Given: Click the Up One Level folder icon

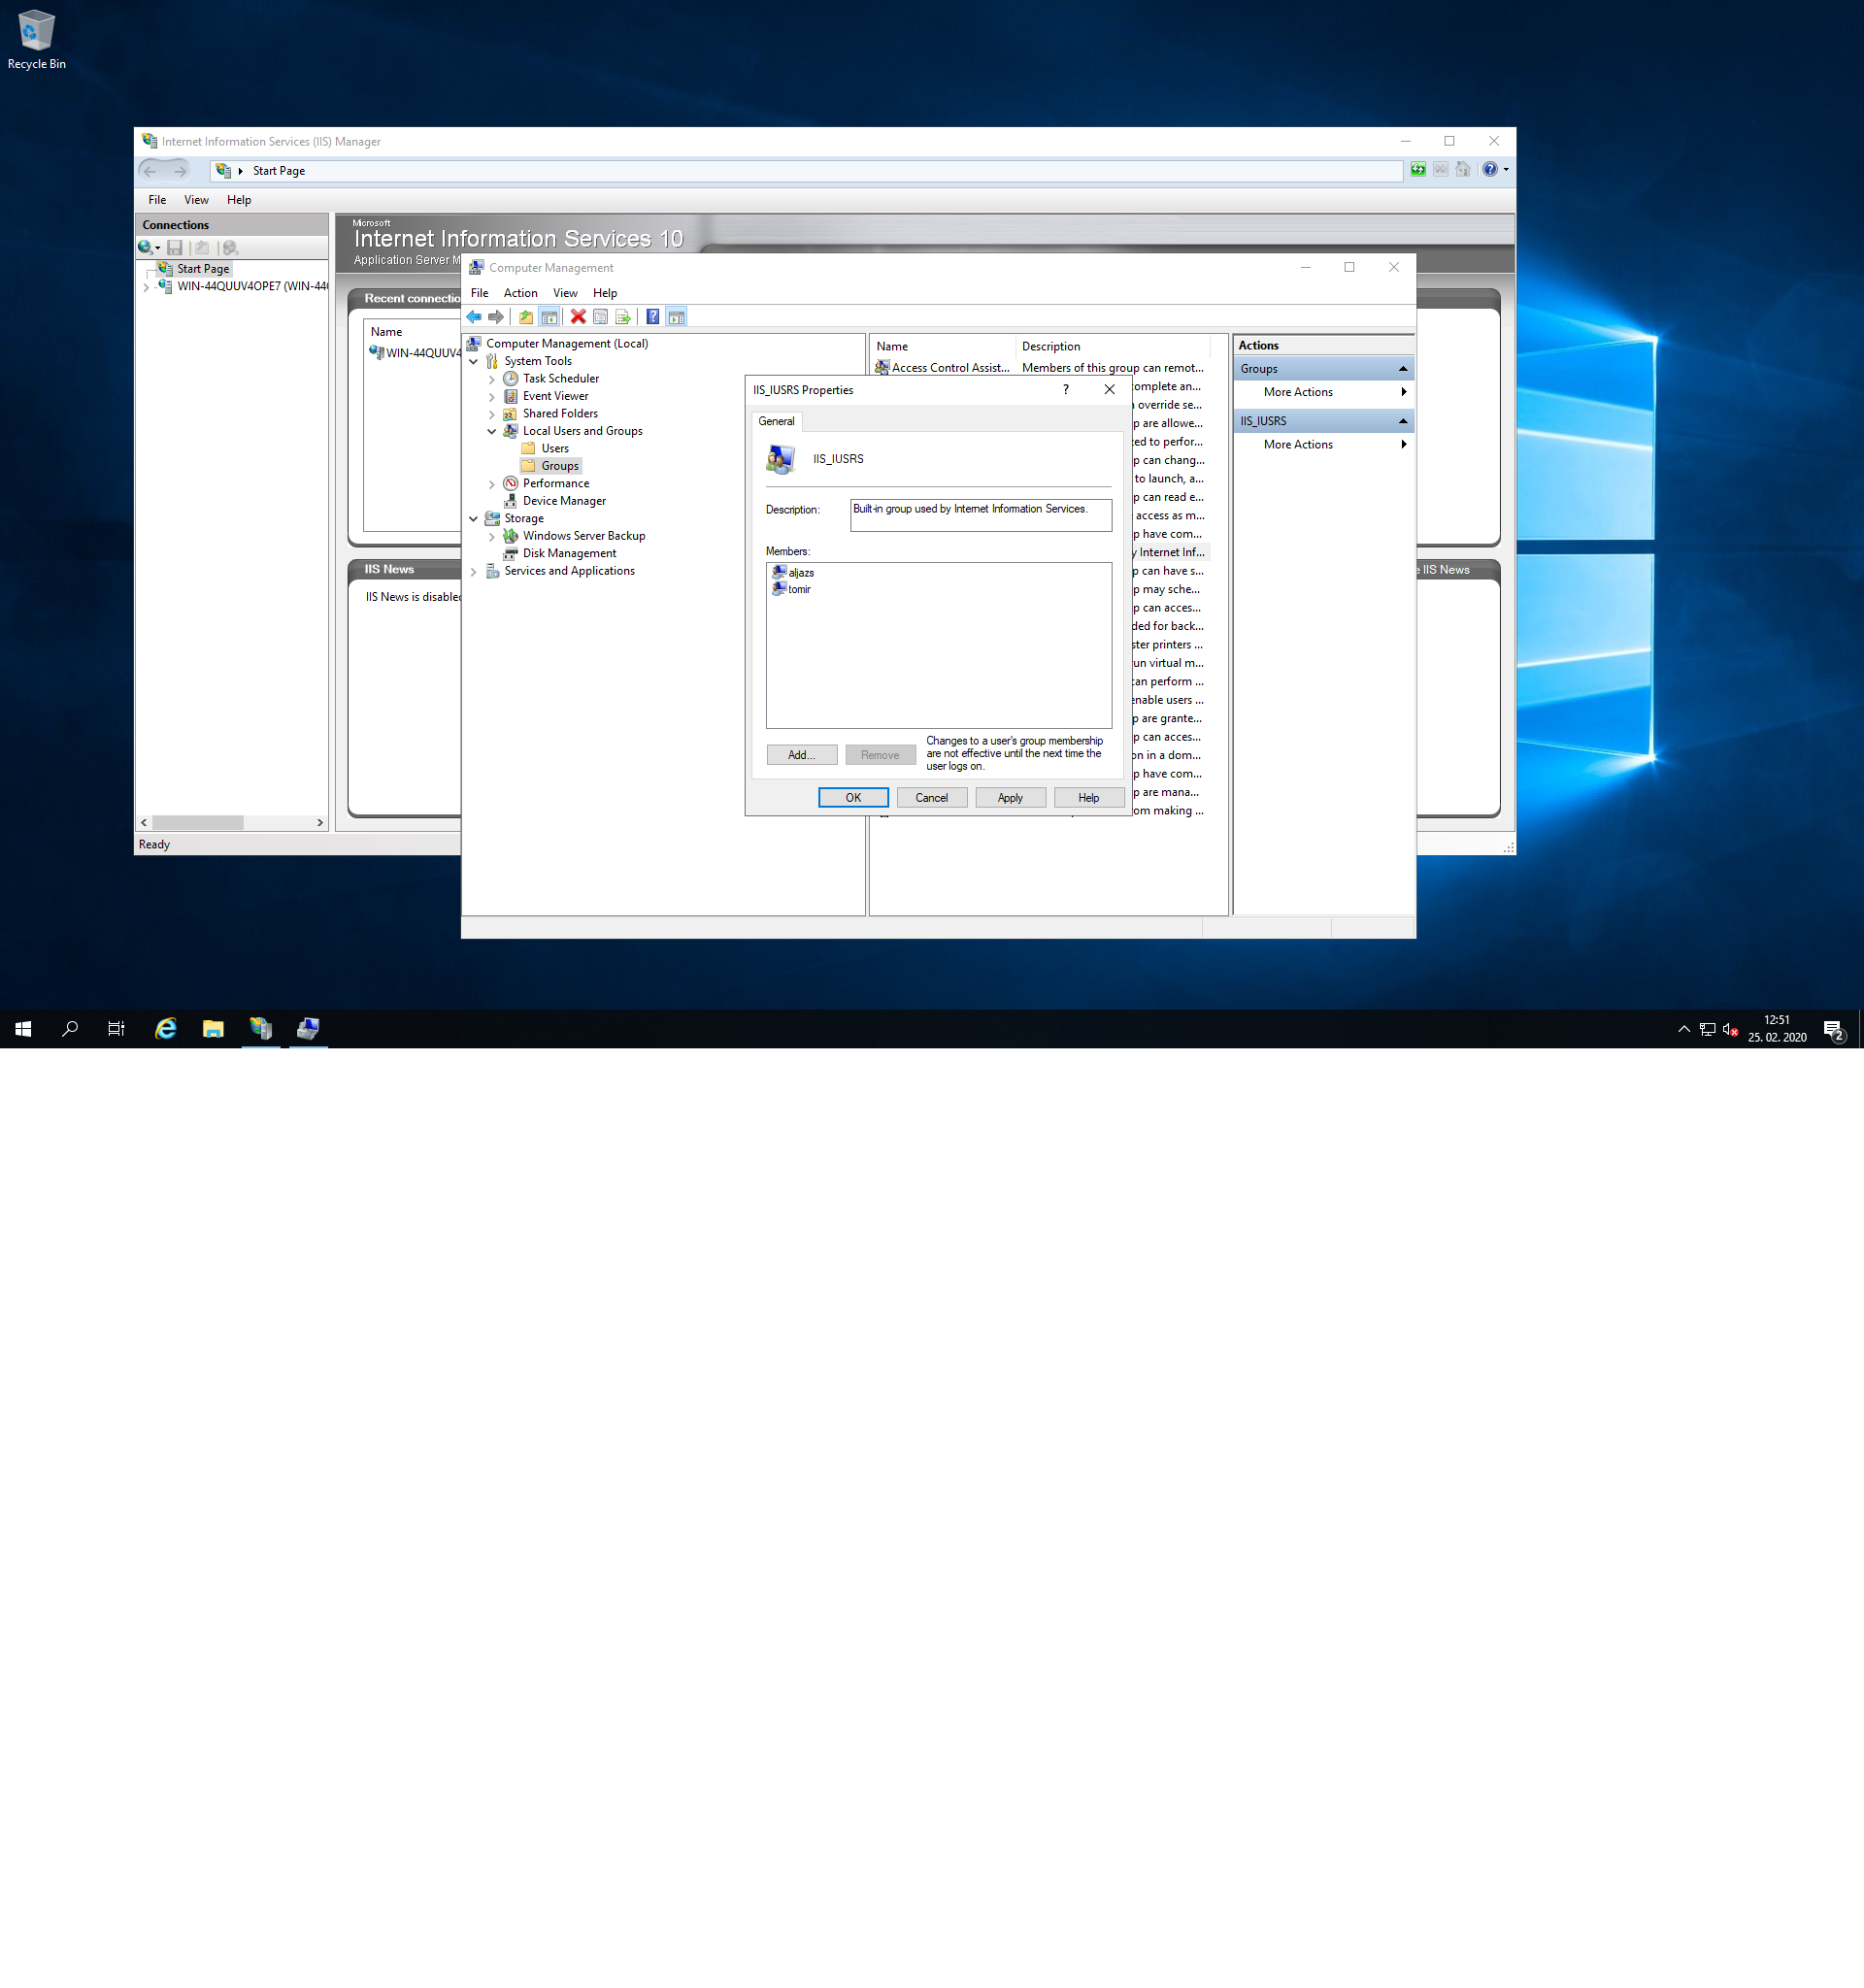Looking at the screenshot, I should tap(526, 317).
